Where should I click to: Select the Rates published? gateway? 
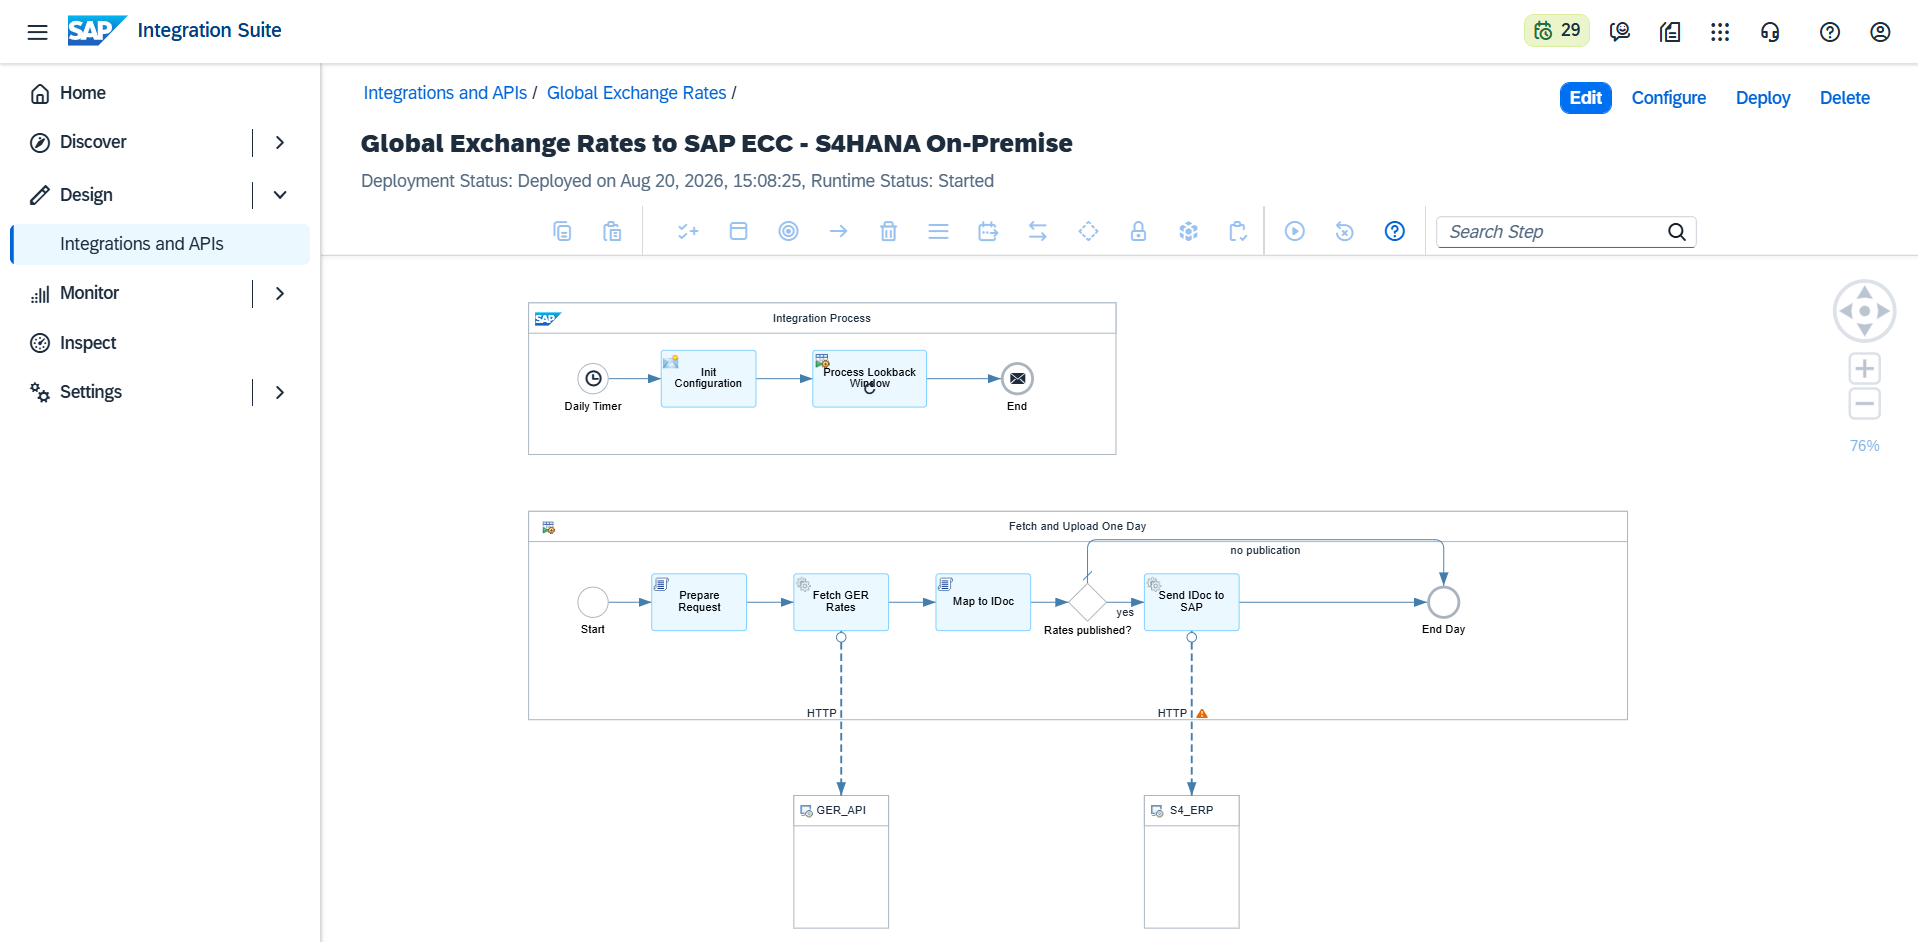click(x=1087, y=602)
